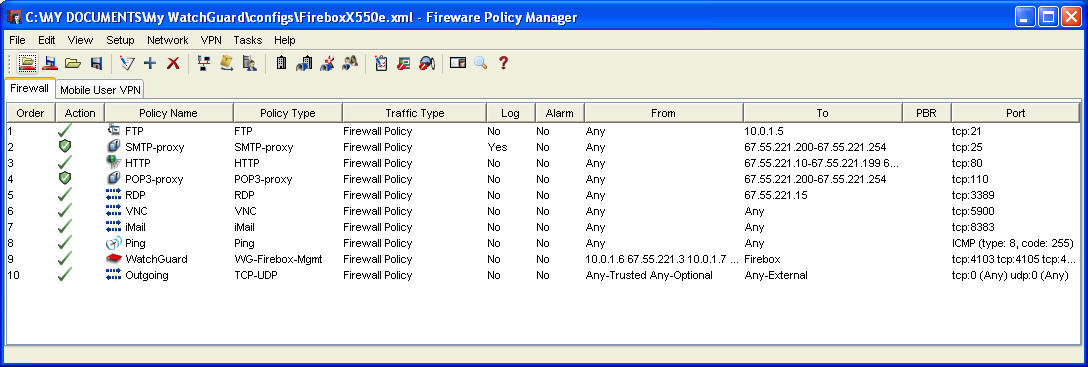Click the blue plus add policy icon
This screenshot has height=367, width=1088.
[150, 63]
